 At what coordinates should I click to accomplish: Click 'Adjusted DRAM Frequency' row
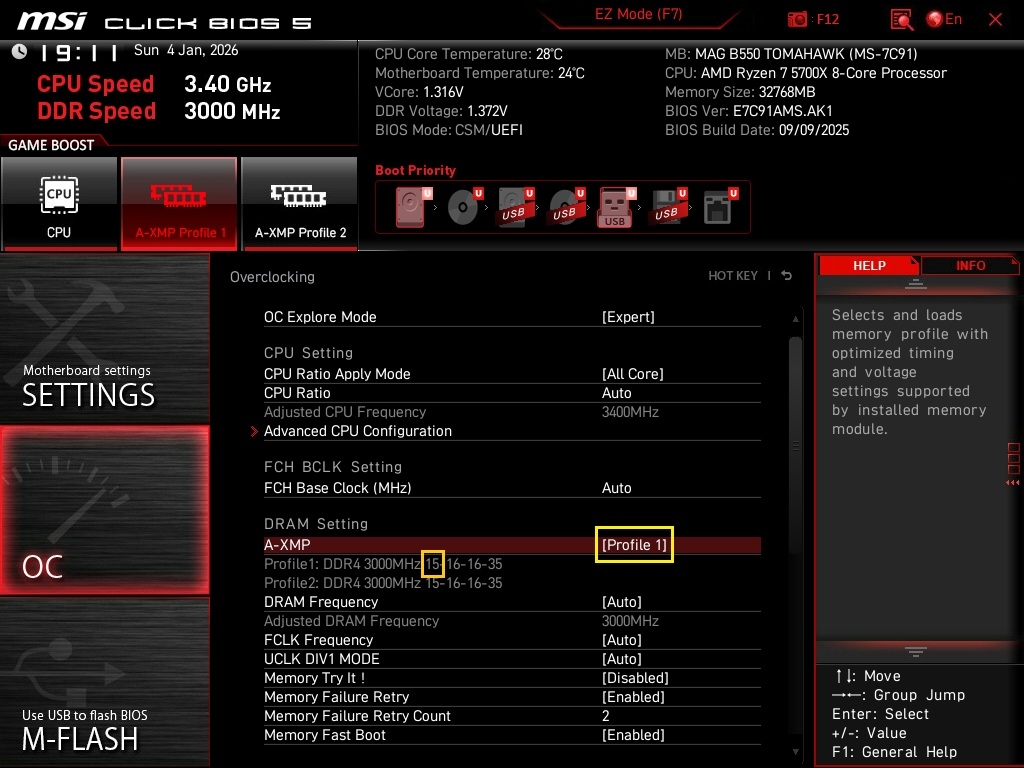[512, 620]
